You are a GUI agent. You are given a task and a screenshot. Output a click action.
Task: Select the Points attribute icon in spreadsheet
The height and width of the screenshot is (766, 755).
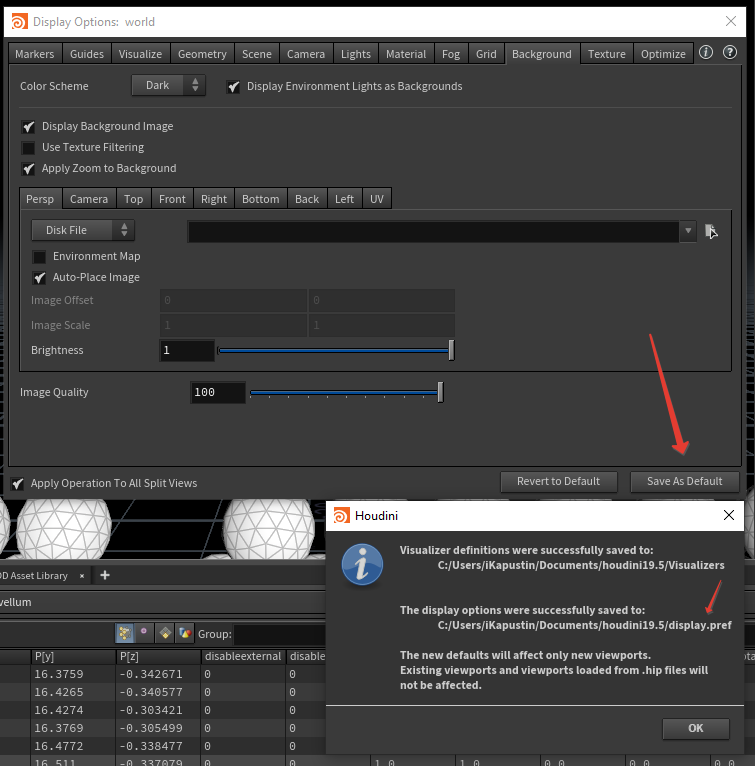[126, 633]
